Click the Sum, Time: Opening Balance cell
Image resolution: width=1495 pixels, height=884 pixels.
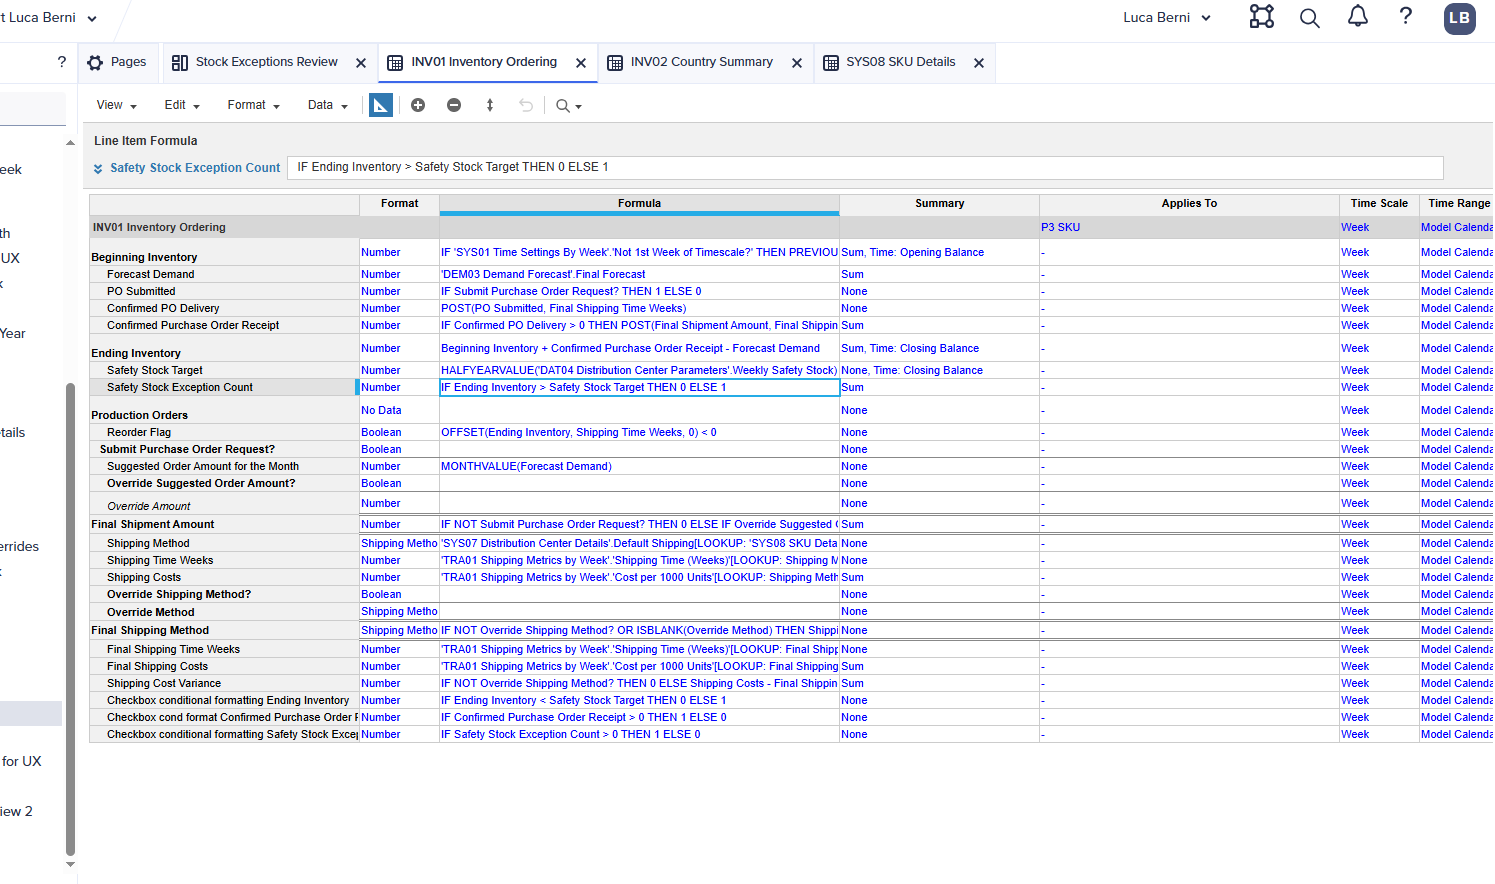[939, 252]
